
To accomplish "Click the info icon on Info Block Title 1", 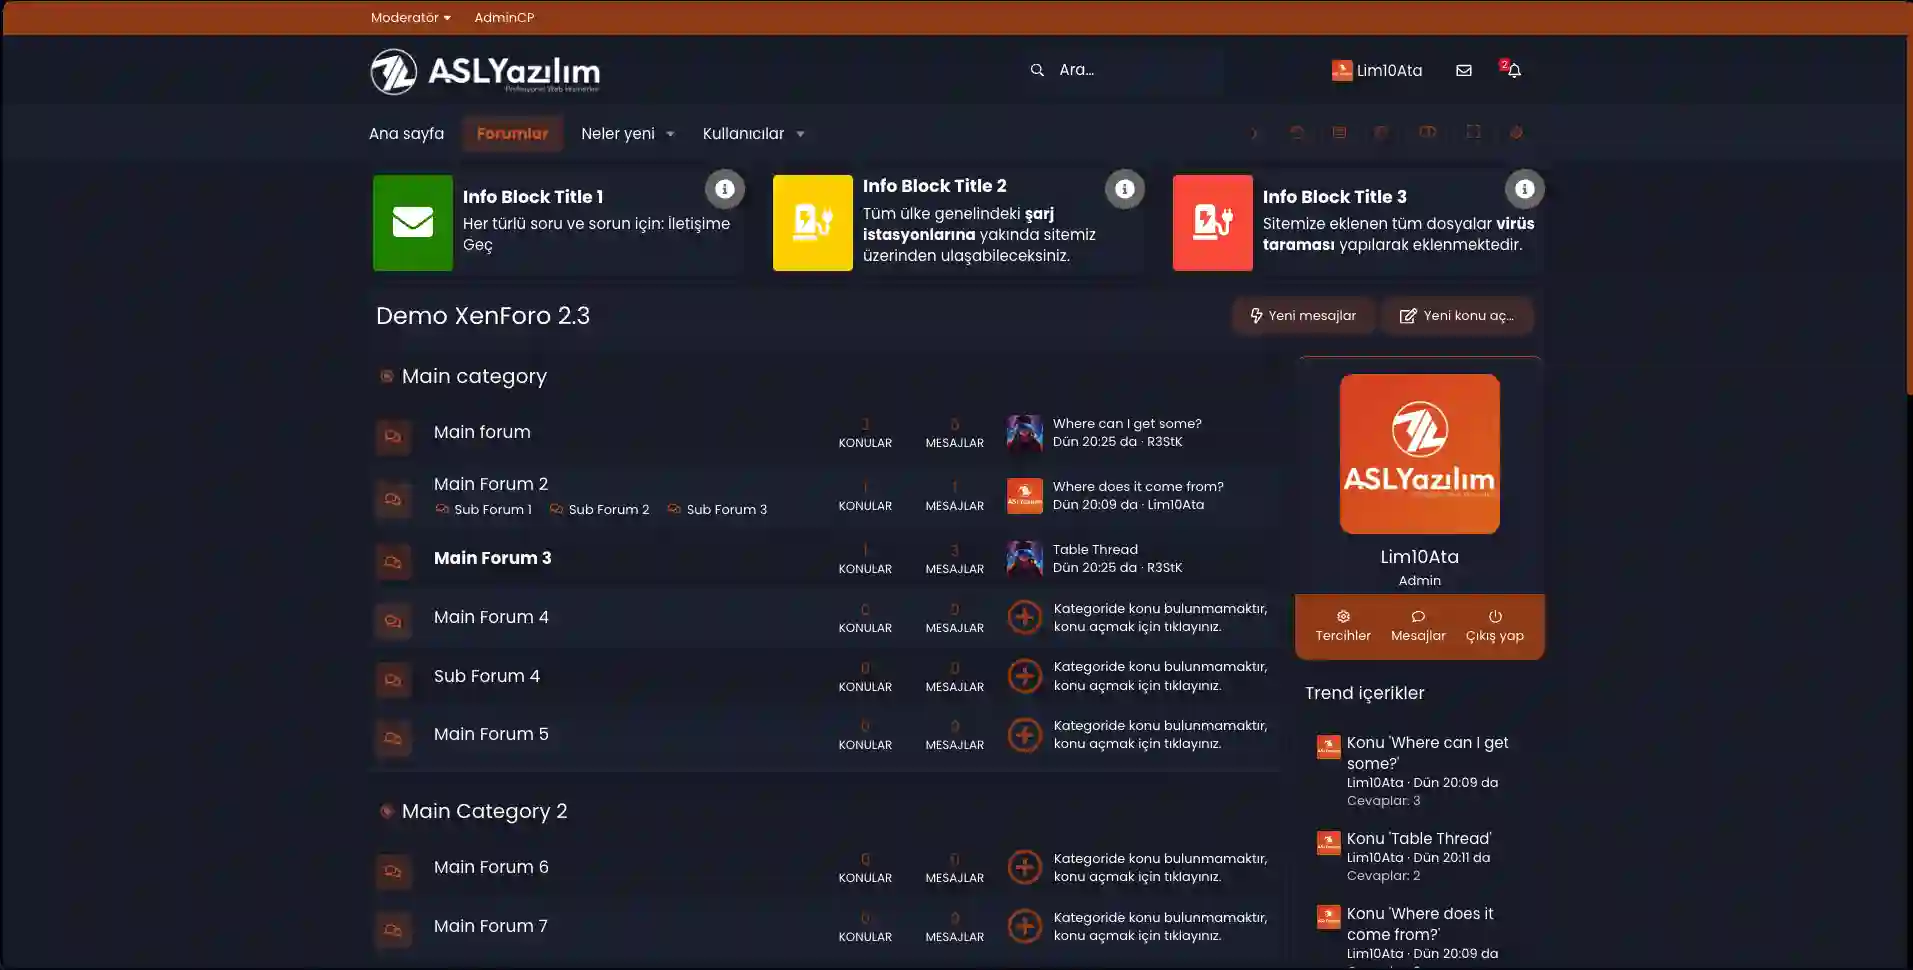I will pos(724,189).
